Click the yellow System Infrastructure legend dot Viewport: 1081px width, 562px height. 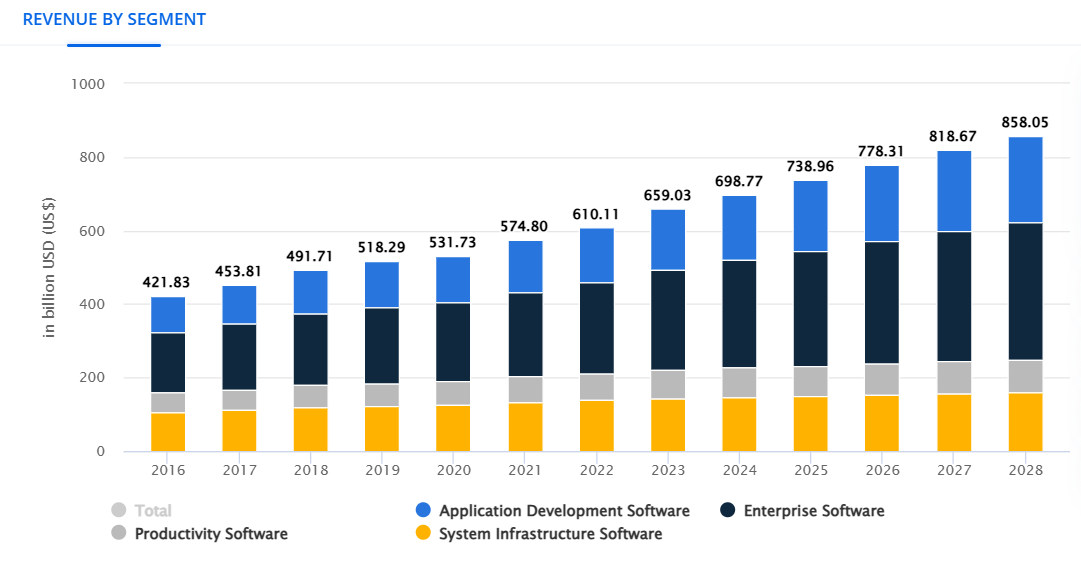pyautogui.click(x=422, y=534)
